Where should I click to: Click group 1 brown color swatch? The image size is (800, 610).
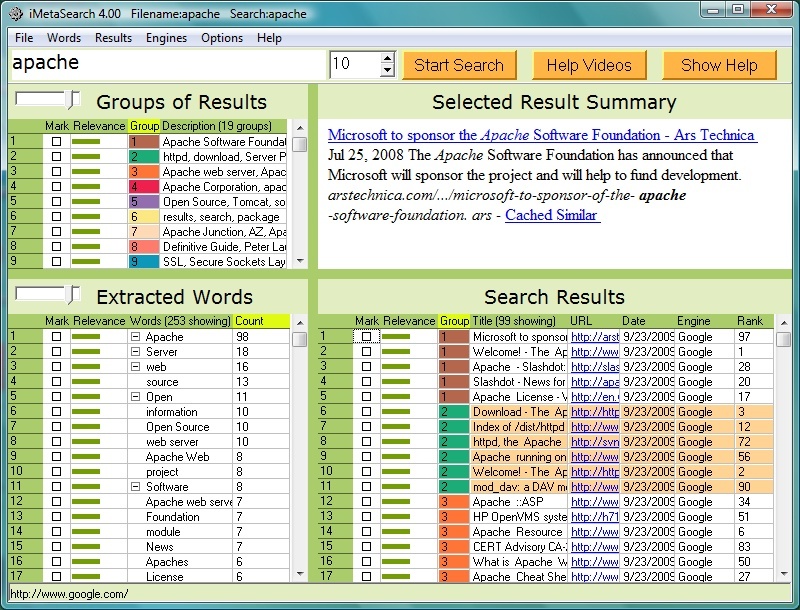point(144,142)
